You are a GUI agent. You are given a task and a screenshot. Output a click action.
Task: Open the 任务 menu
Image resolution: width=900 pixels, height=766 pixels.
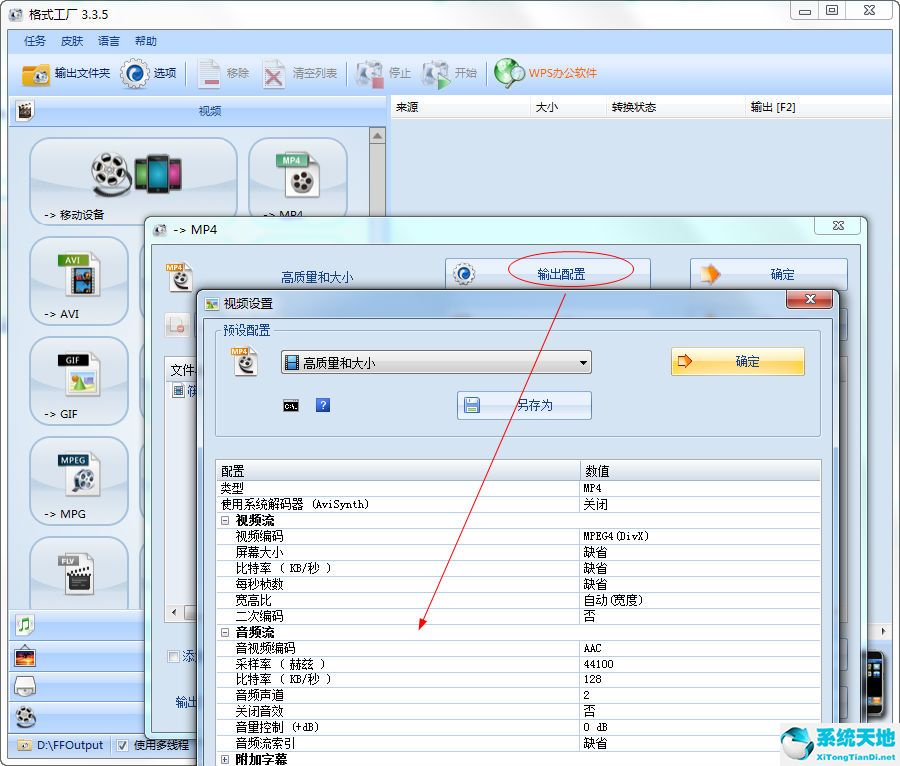(34, 41)
